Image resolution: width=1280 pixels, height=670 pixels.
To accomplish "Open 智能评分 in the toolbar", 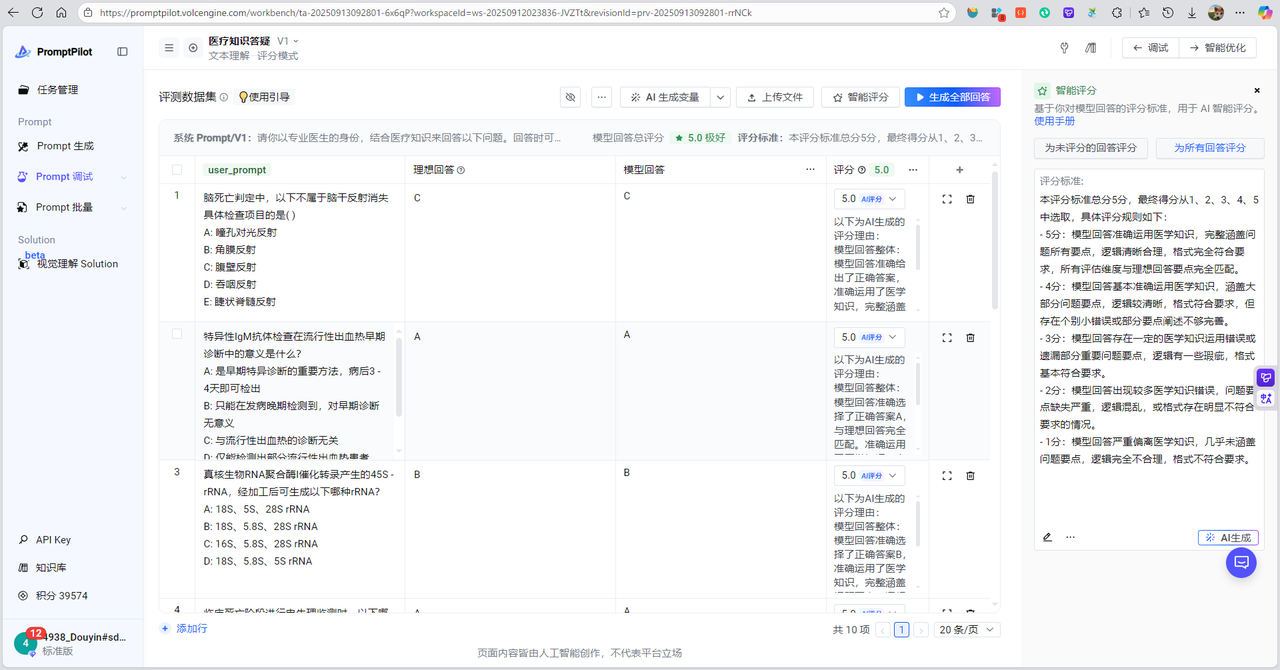I will 860,97.
